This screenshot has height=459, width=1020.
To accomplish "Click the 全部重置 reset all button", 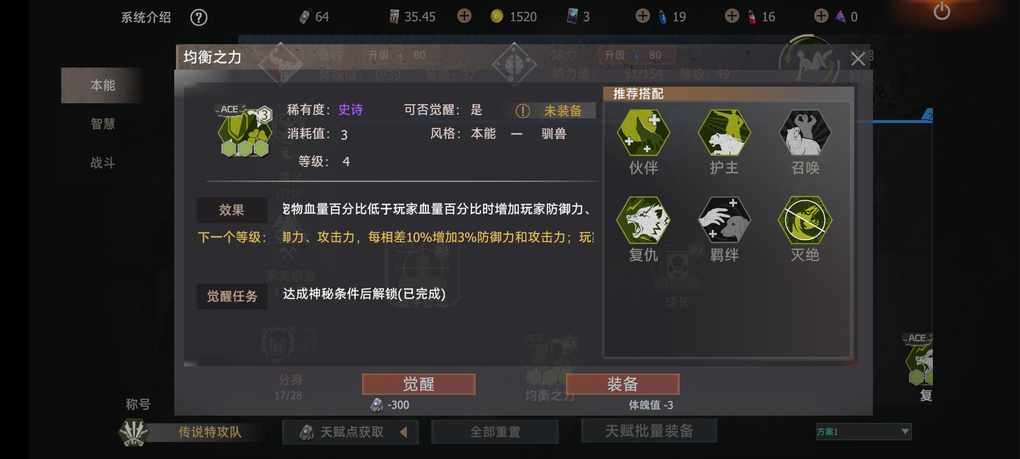I will pyautogui.click(x=495, y=432).
